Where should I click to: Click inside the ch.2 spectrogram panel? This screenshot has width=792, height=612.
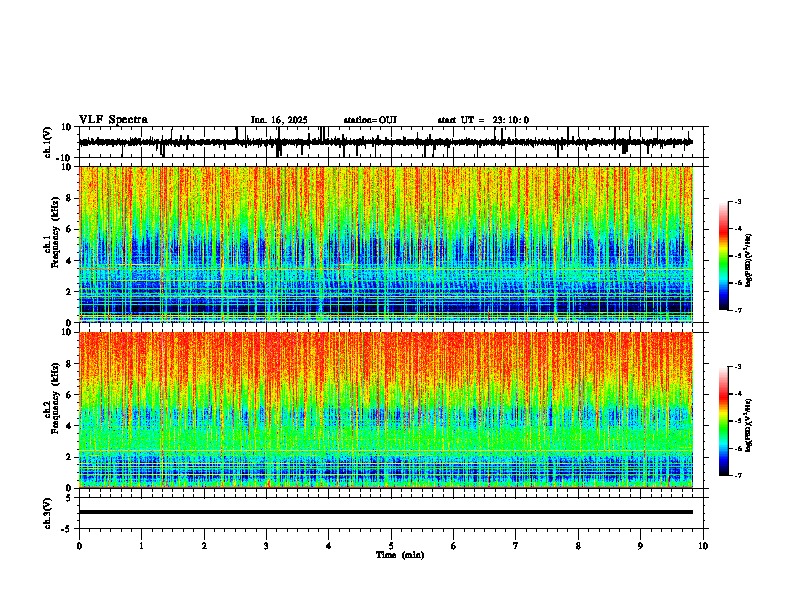pos(386,410)
